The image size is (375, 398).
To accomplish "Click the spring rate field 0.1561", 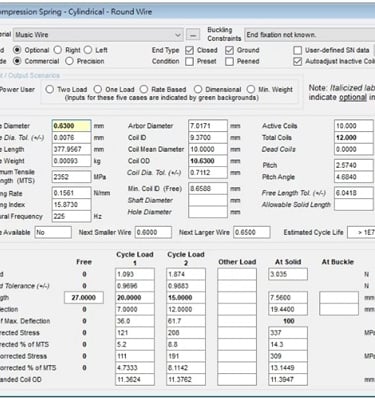I will (71, 193).
